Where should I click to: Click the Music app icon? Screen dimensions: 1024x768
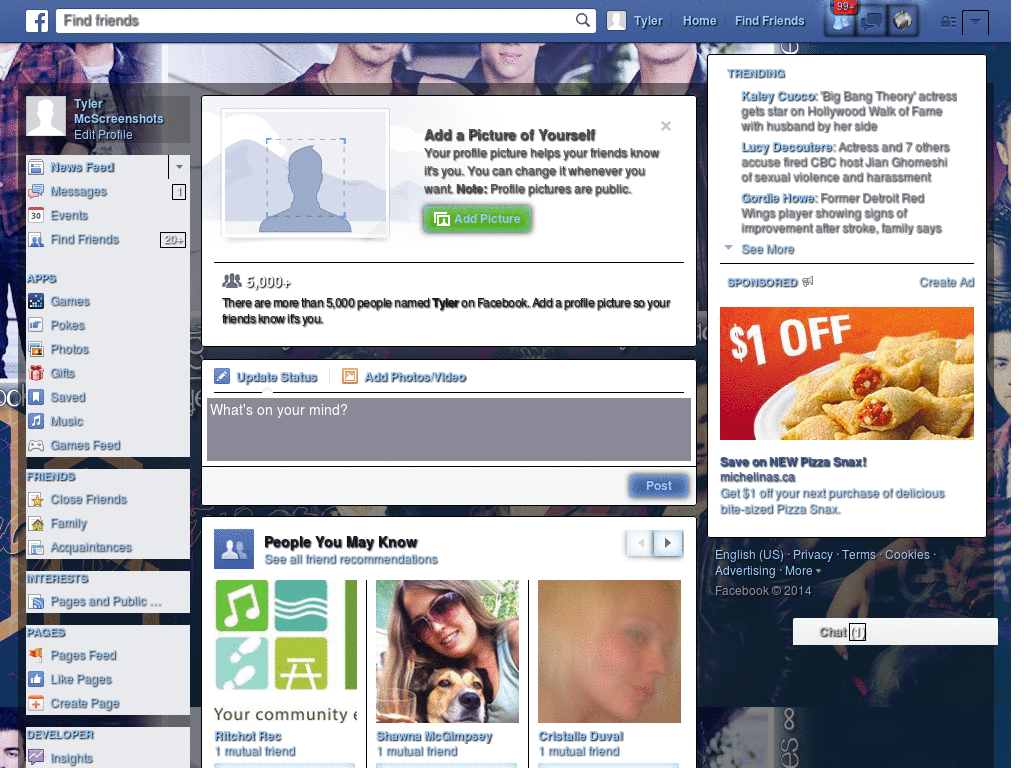36,421
